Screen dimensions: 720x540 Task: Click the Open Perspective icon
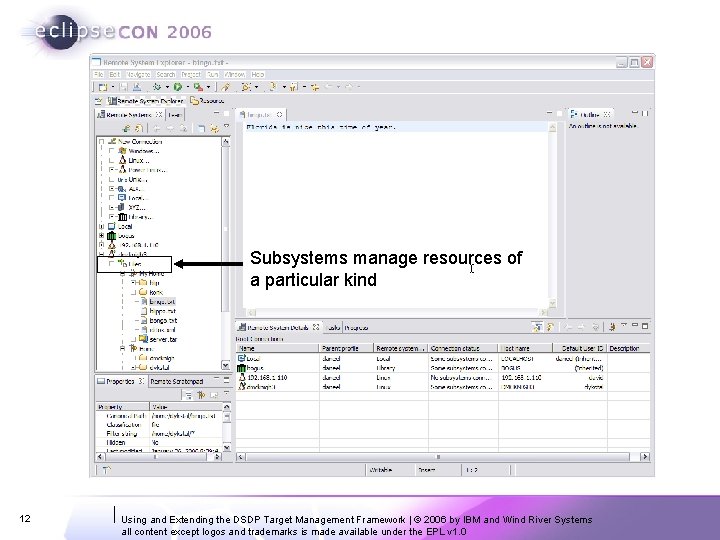98,101
